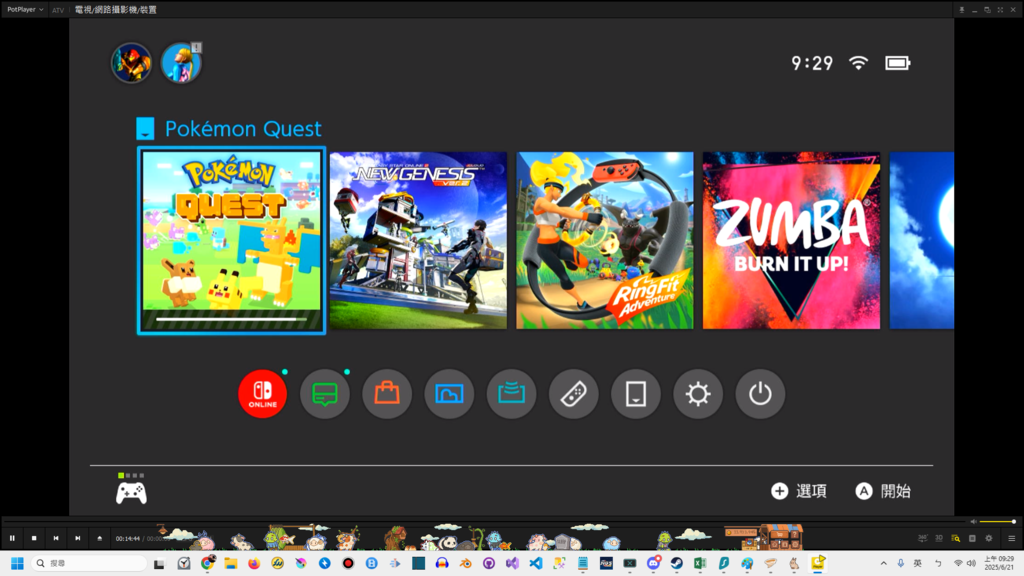1024x576 pixels.
Task: Toggle 3D video mode
Action: [938, 538]
